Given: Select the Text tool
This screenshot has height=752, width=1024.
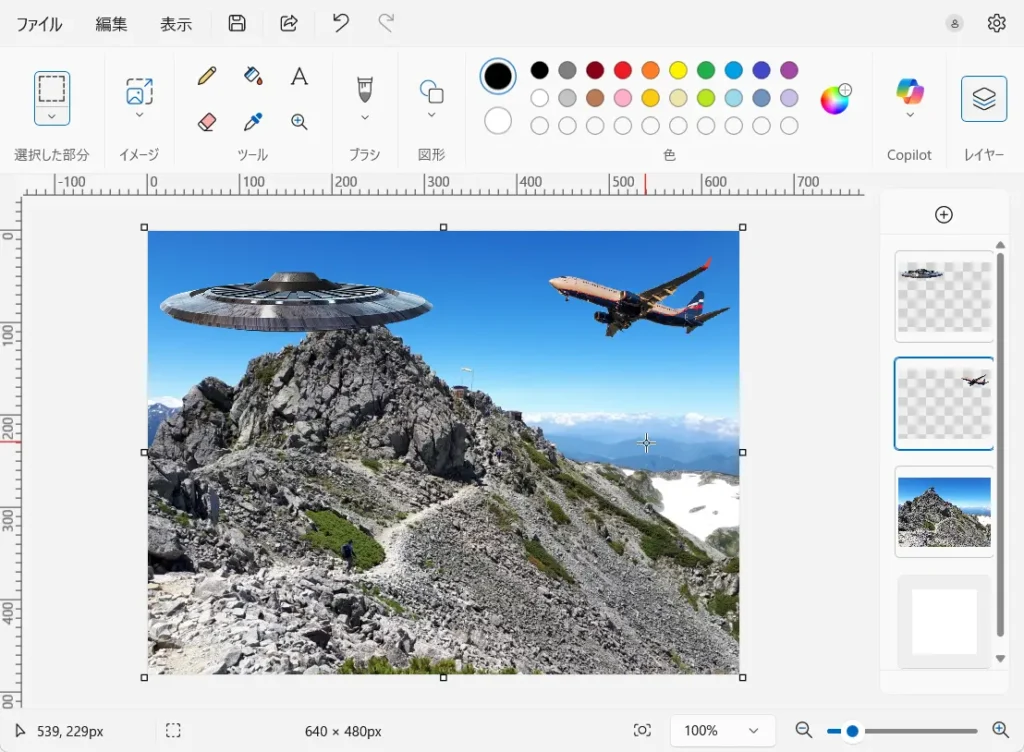Looking at the screenshot, I should [299, 76].
